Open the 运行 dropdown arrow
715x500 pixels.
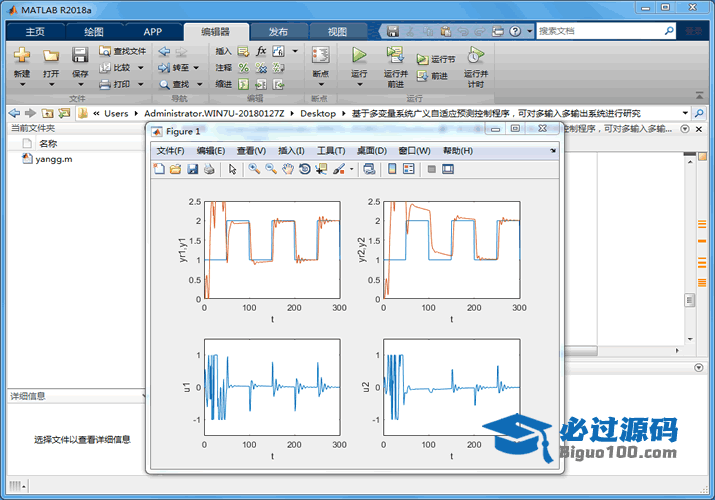359,84
